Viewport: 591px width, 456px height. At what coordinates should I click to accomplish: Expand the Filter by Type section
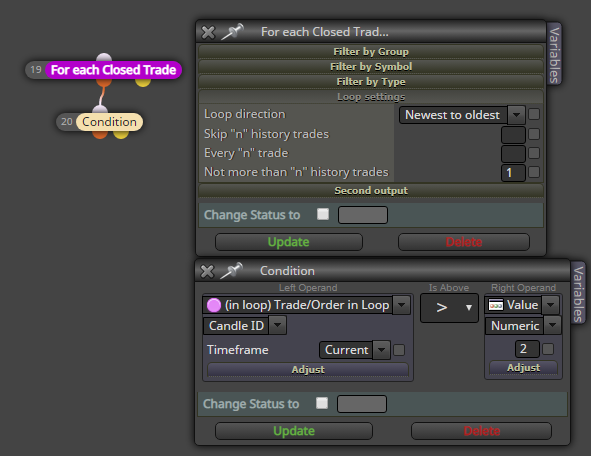click(x=371, y=82)
